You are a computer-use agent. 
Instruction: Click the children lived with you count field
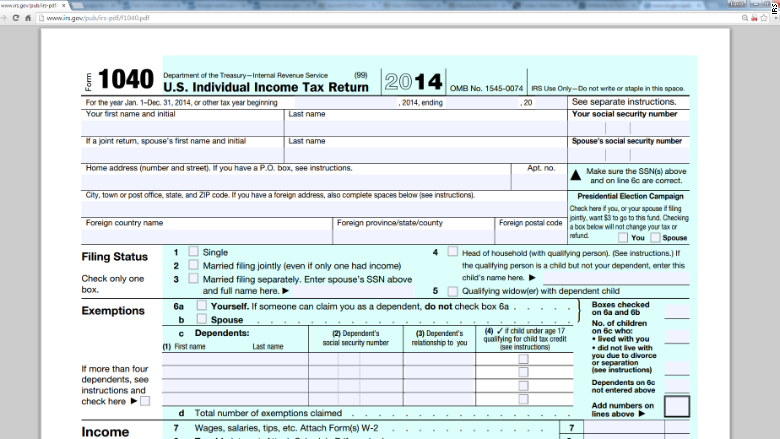tap(677, 337)
